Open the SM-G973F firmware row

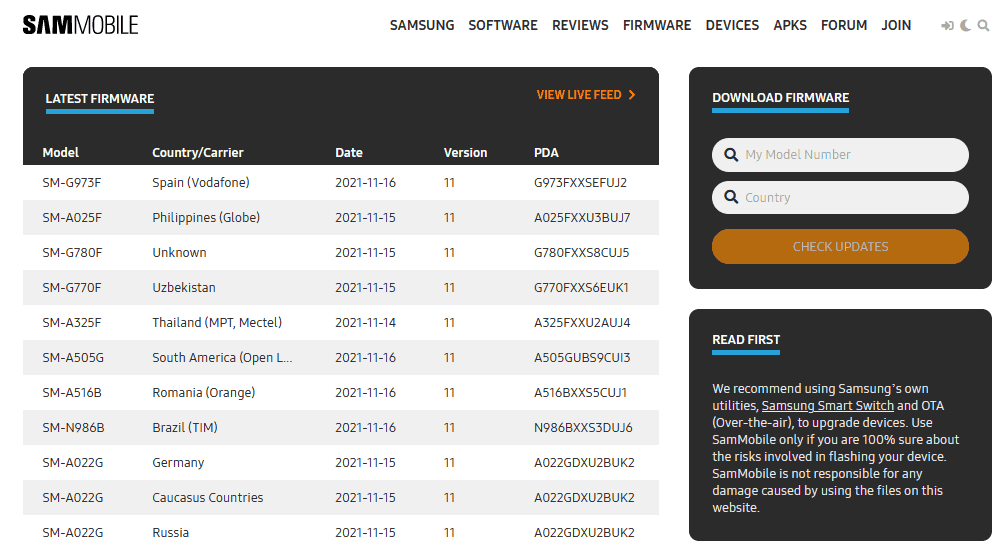341,182
